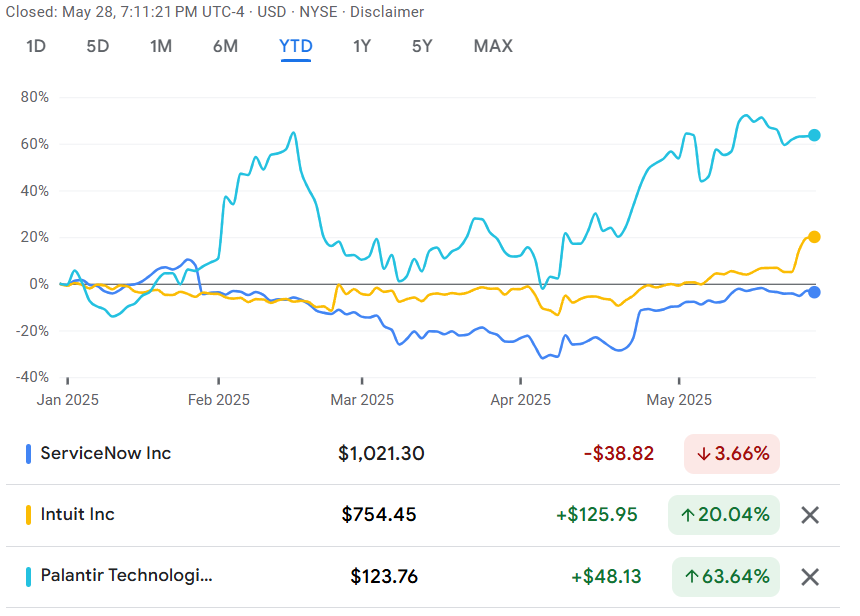Click the yellow Intuit color marker
Viewport: 860px width, 616px height.
coord(29,515)
